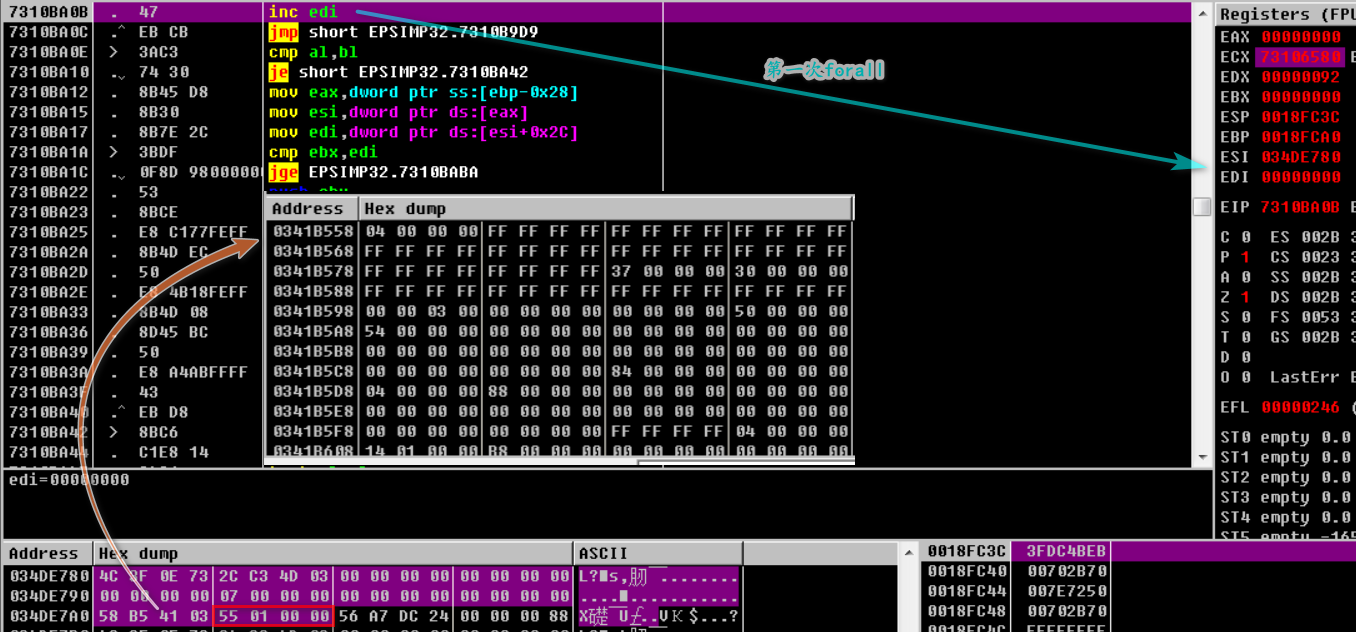Viewport: 1356px width, 632px height.
Task: Click the Address header in floating hex dump
Action: 310,208
